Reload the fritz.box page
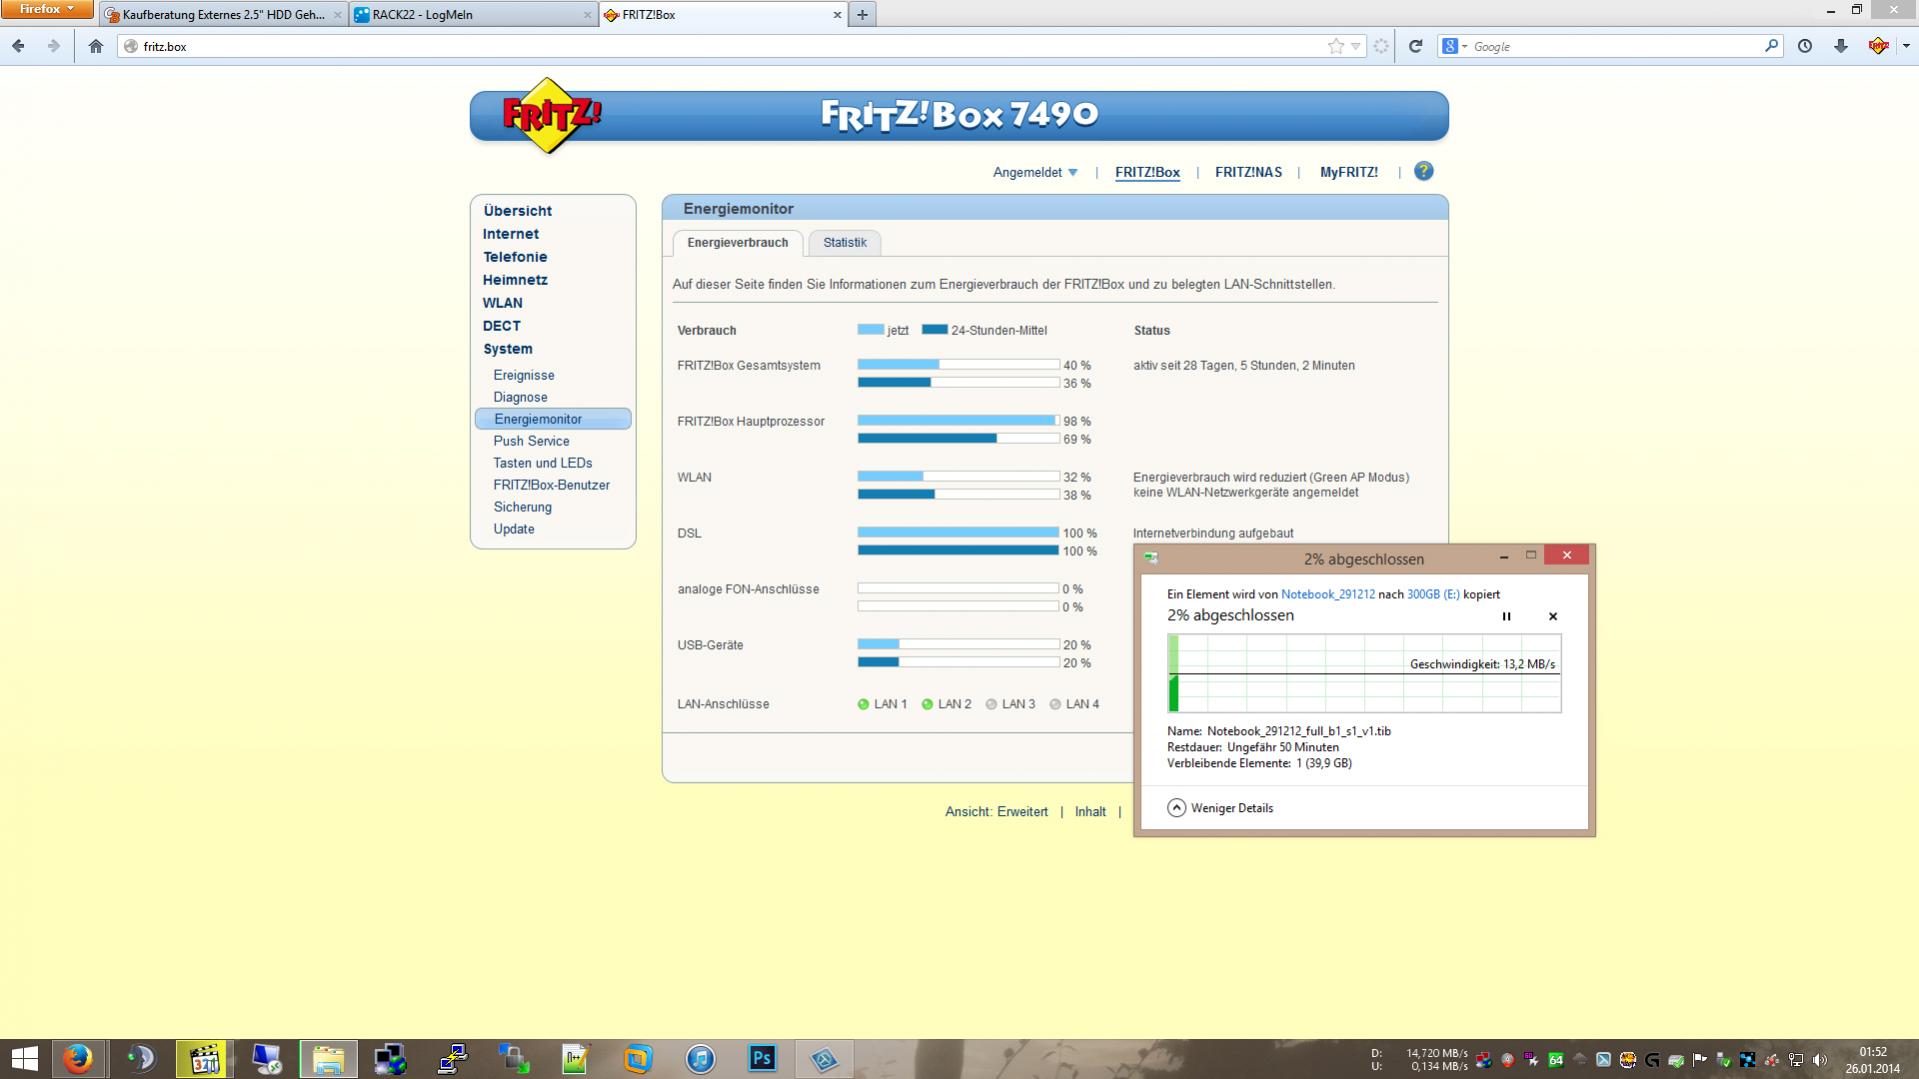 point(1415,46)
